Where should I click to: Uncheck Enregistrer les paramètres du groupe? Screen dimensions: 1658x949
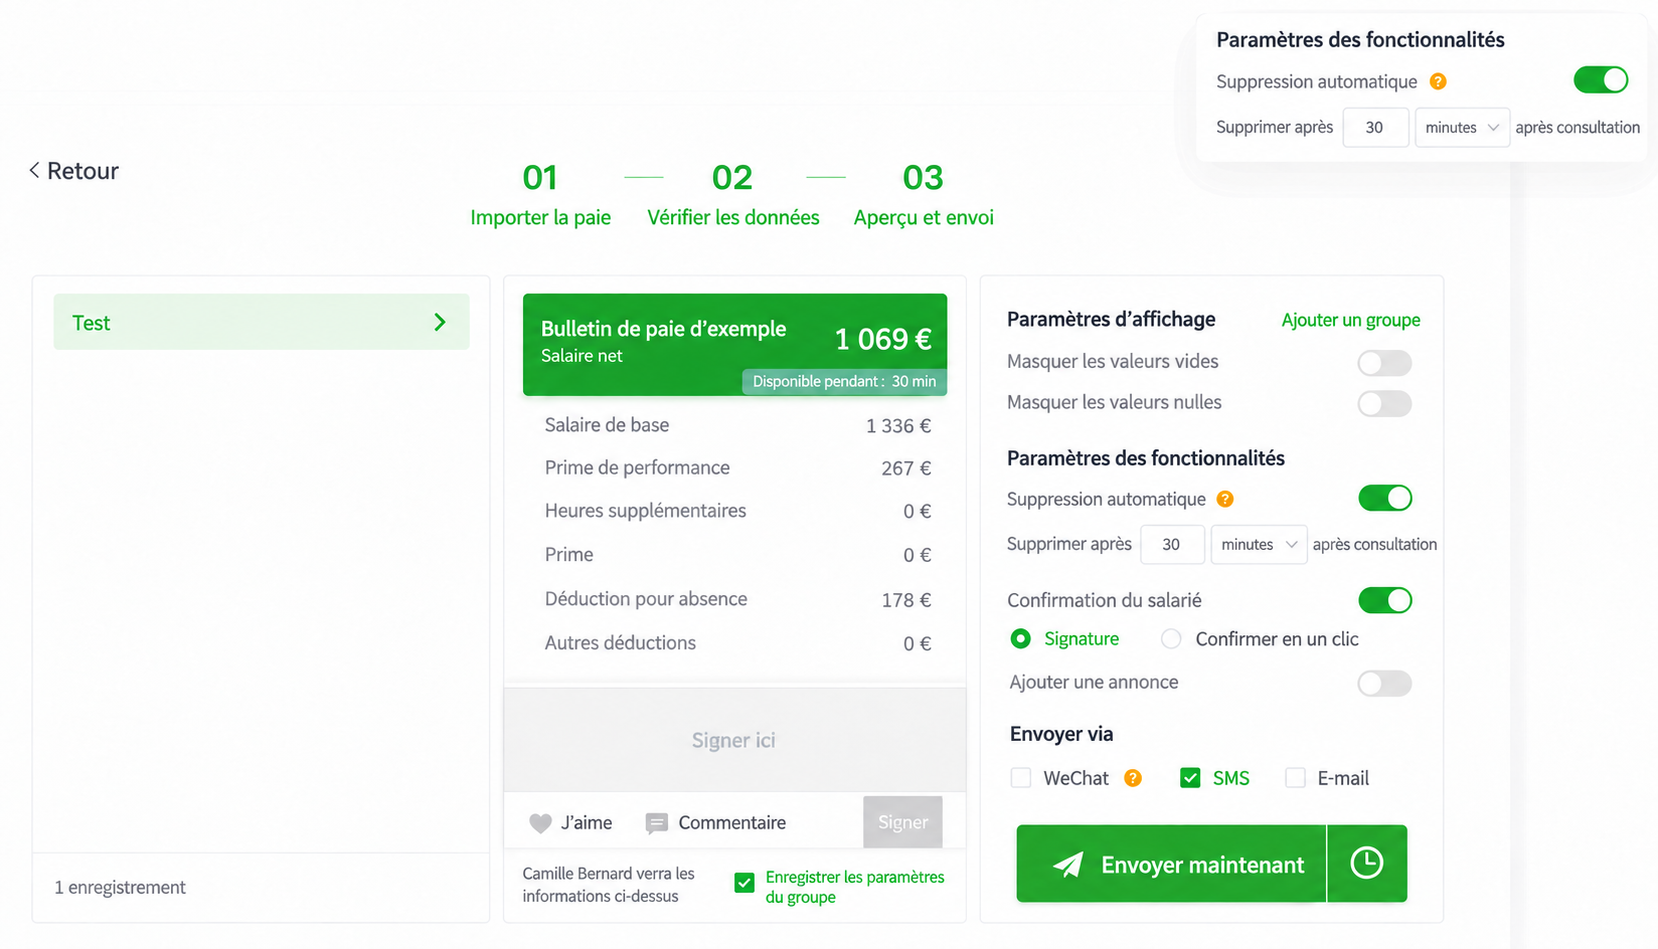[744, 883]
